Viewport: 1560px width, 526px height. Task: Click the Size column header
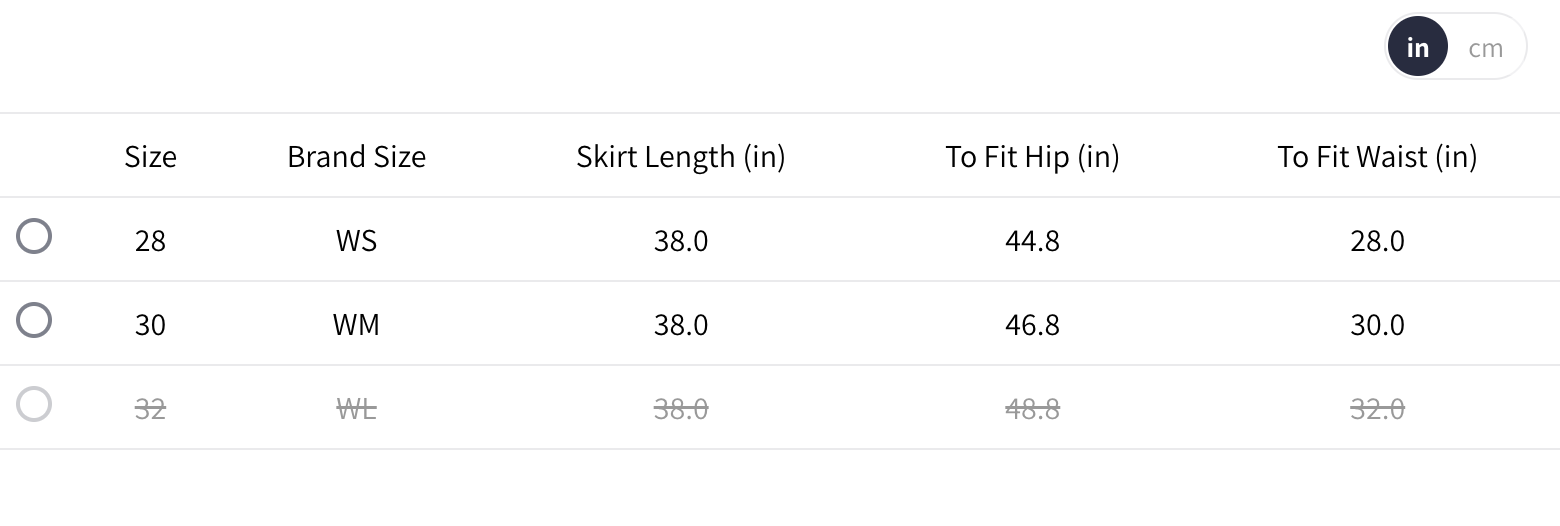(x=150, y=157)
